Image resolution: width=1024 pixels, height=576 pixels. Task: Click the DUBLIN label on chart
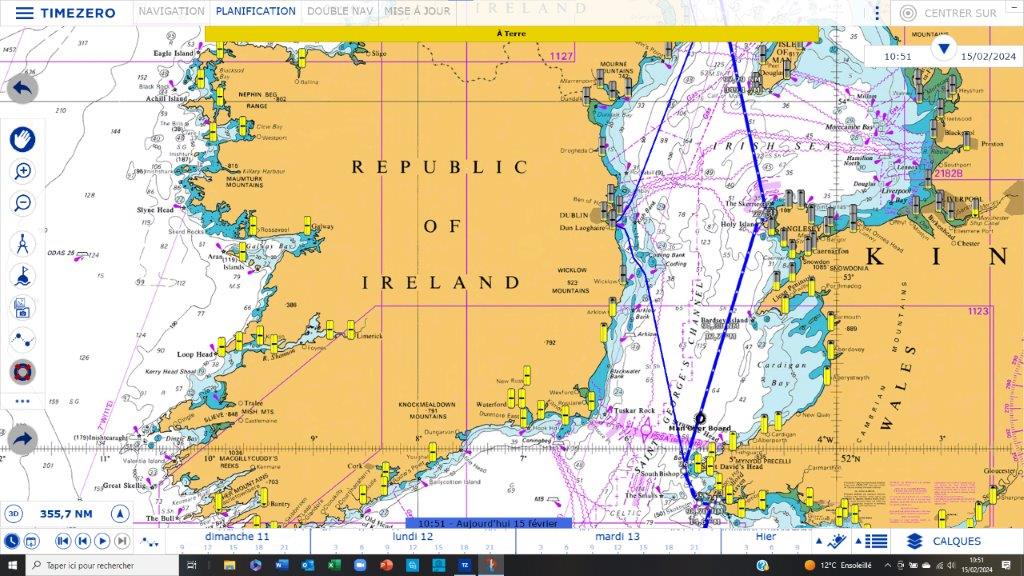pos(573,215)
